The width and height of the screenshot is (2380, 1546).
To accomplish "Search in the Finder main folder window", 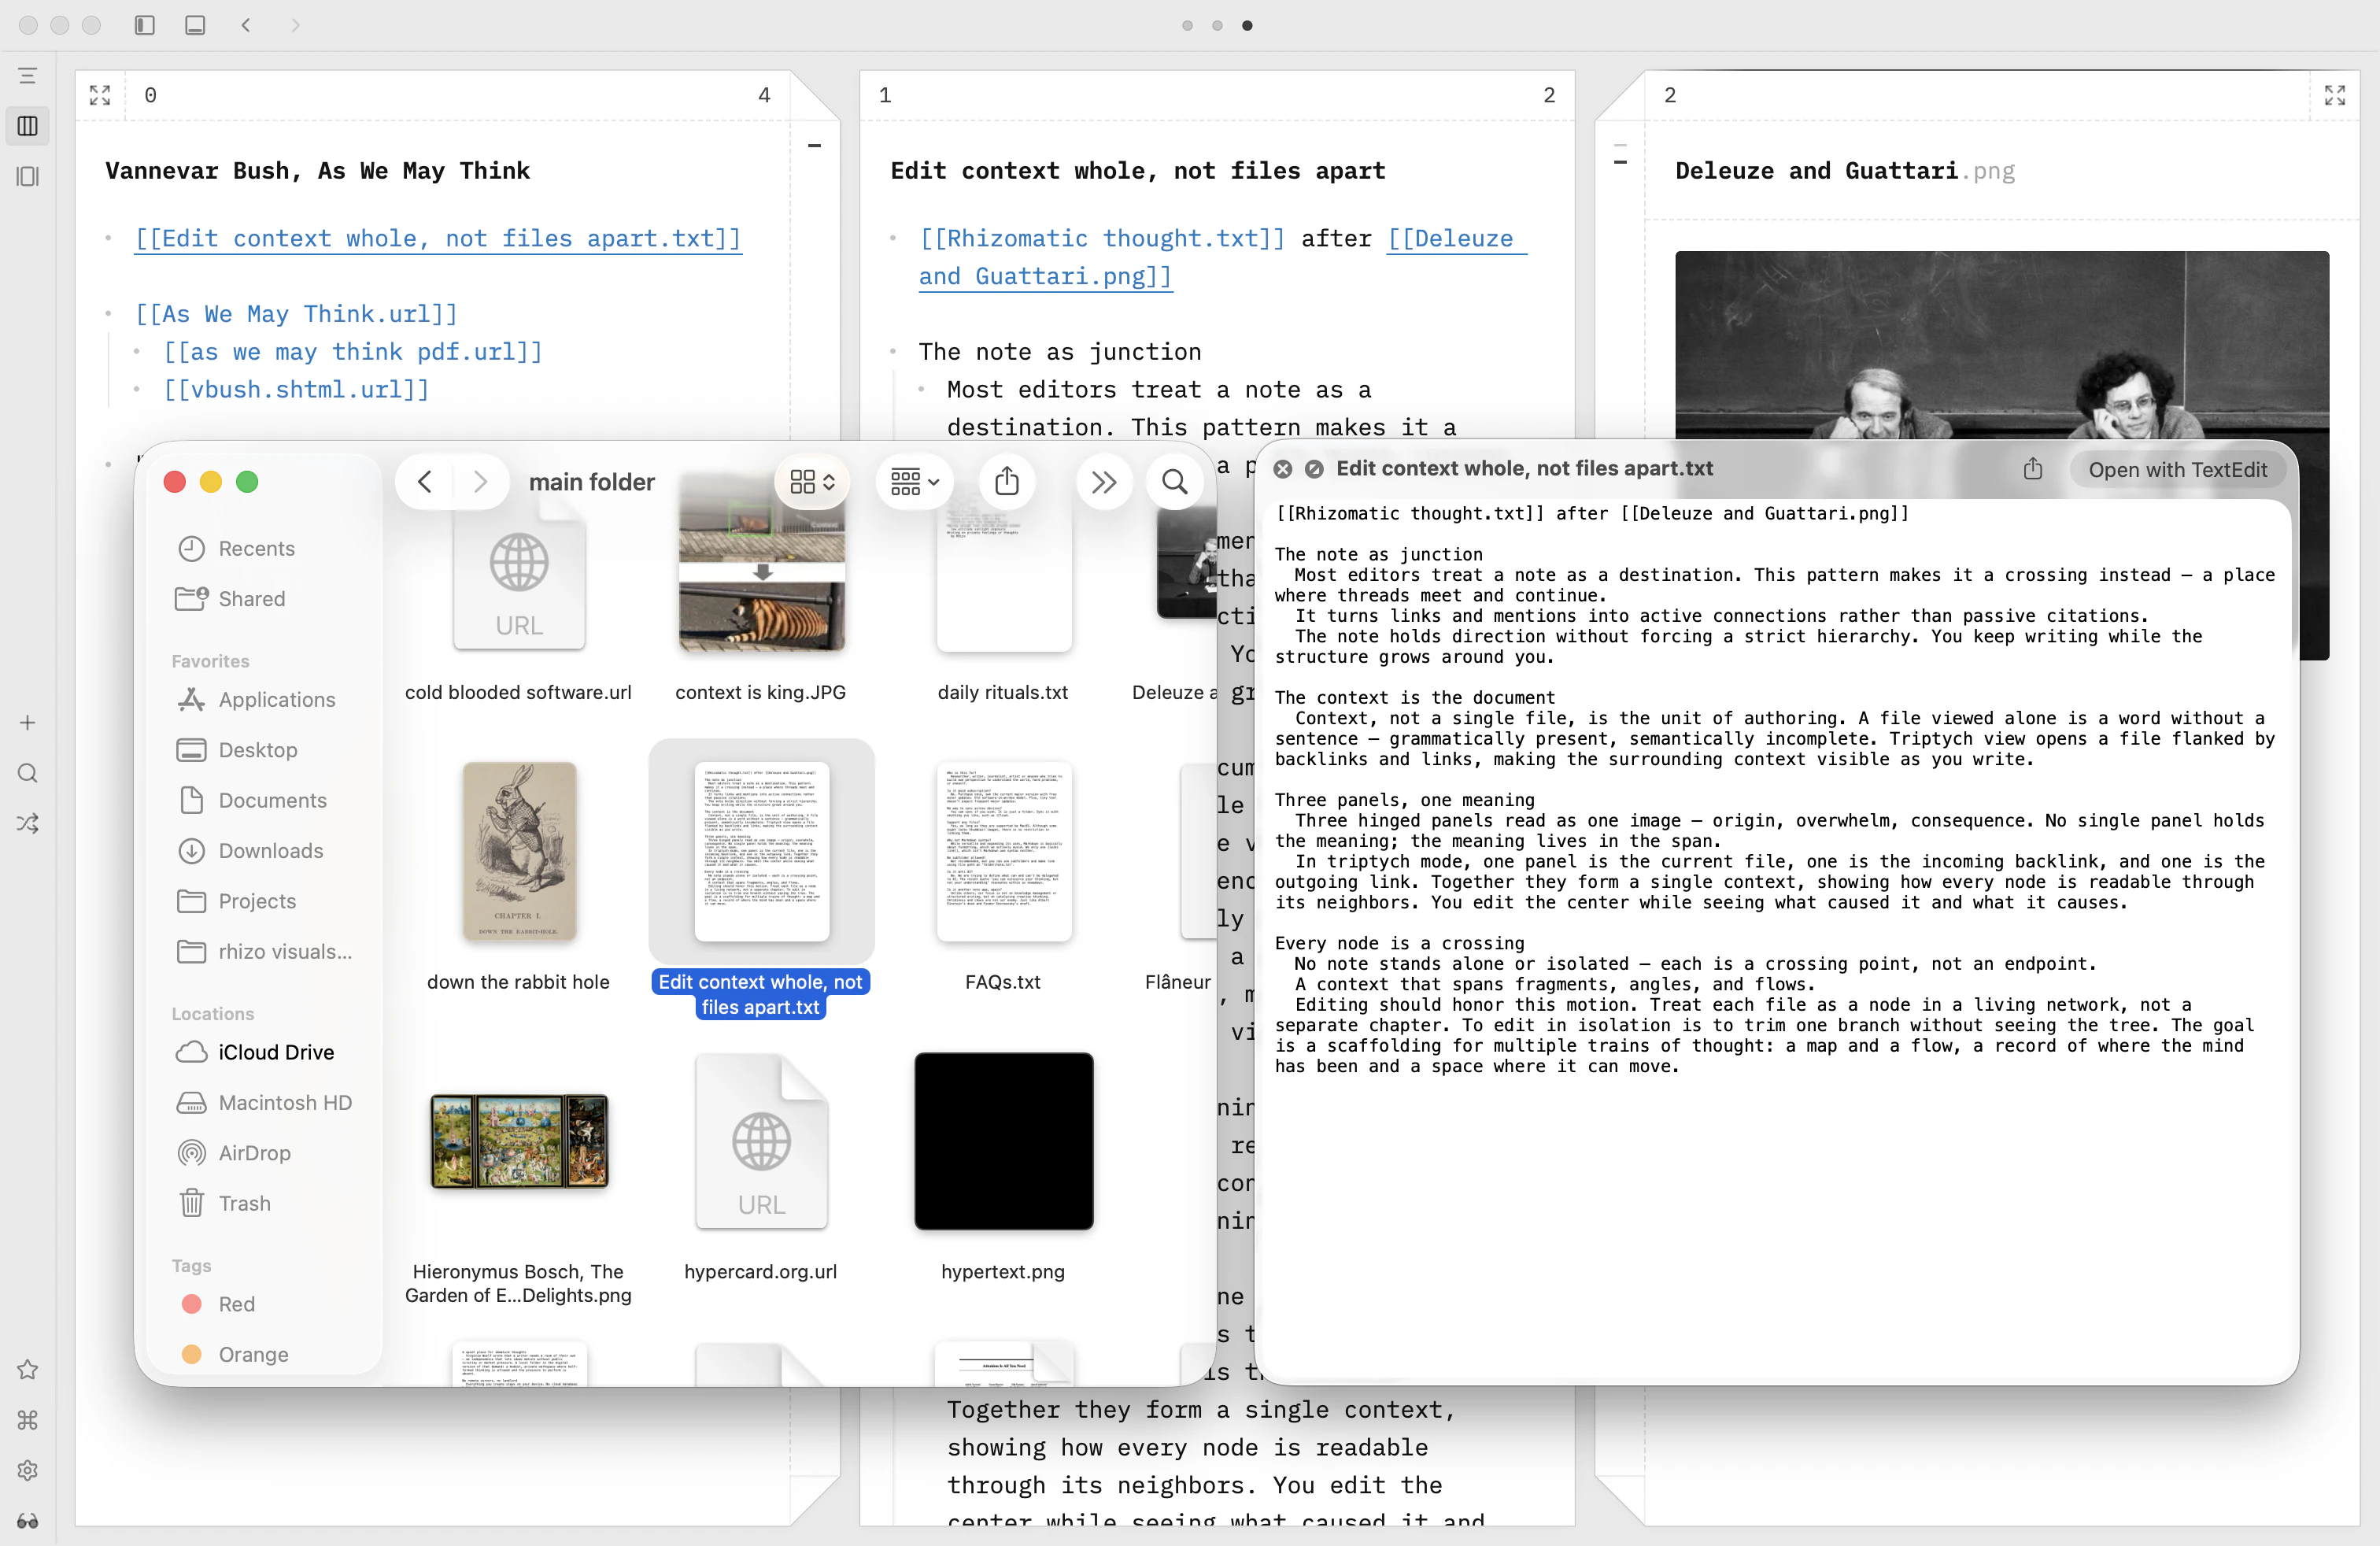I will point(1175,482).
